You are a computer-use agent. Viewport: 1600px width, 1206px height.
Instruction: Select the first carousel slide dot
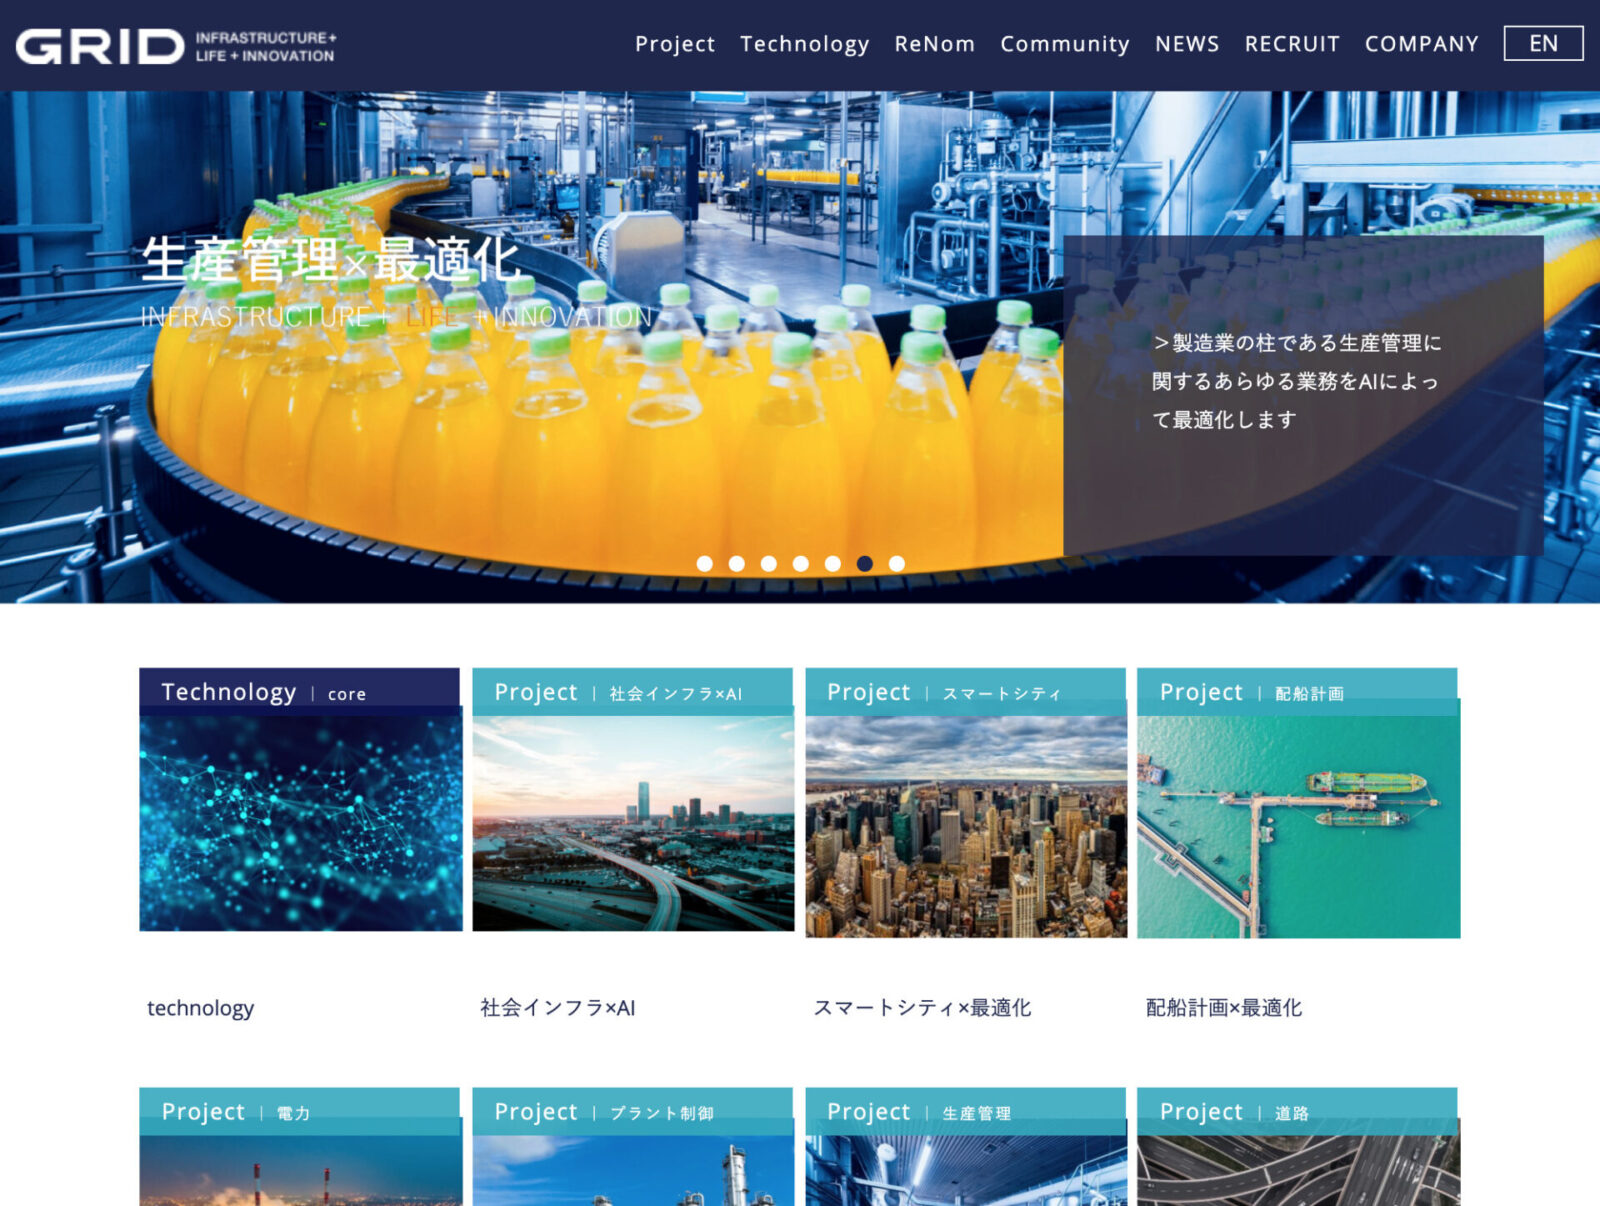[x=705, y=564]
